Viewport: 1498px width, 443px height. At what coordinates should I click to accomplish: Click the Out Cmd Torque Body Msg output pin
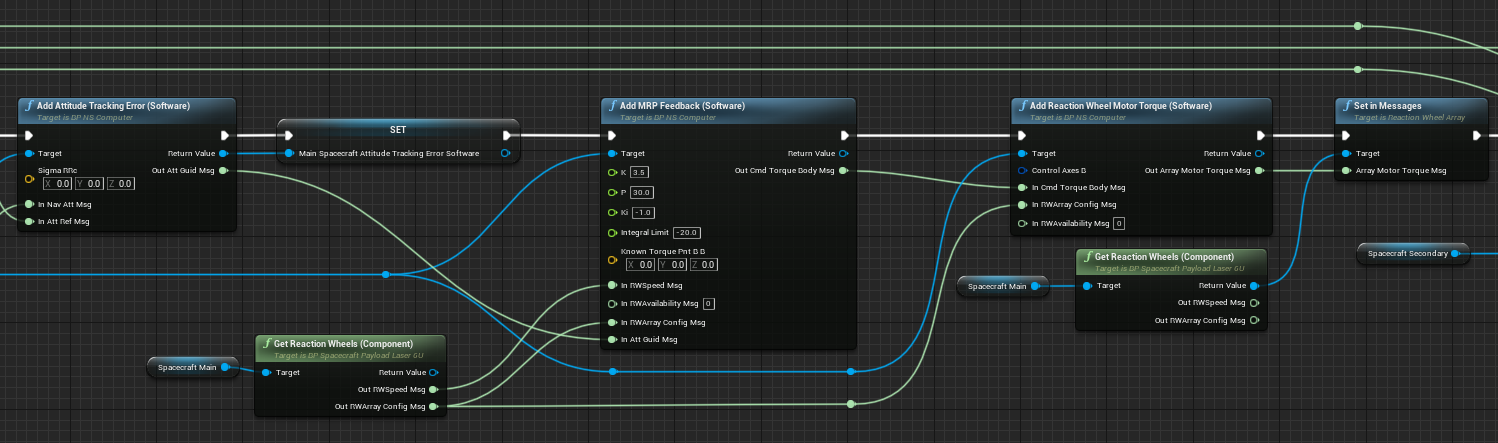tap(844, 171)
